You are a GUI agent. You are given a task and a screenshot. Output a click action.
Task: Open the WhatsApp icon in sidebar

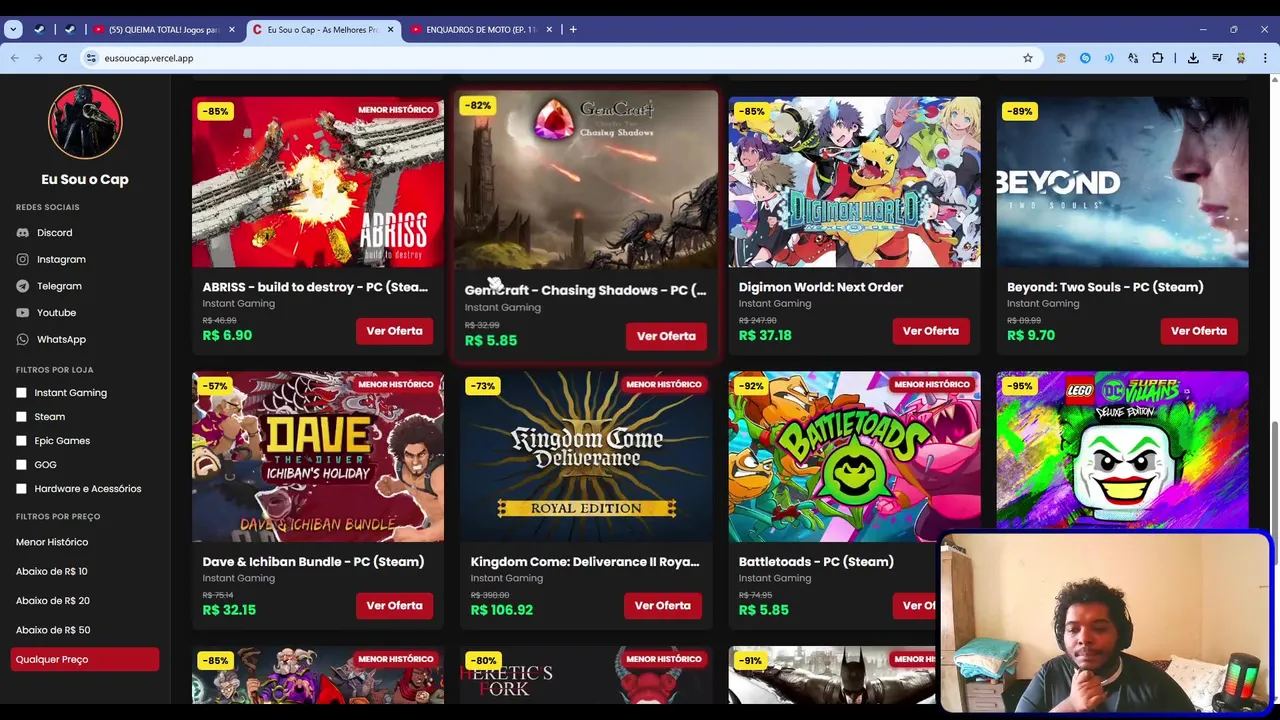click(23, 340)
